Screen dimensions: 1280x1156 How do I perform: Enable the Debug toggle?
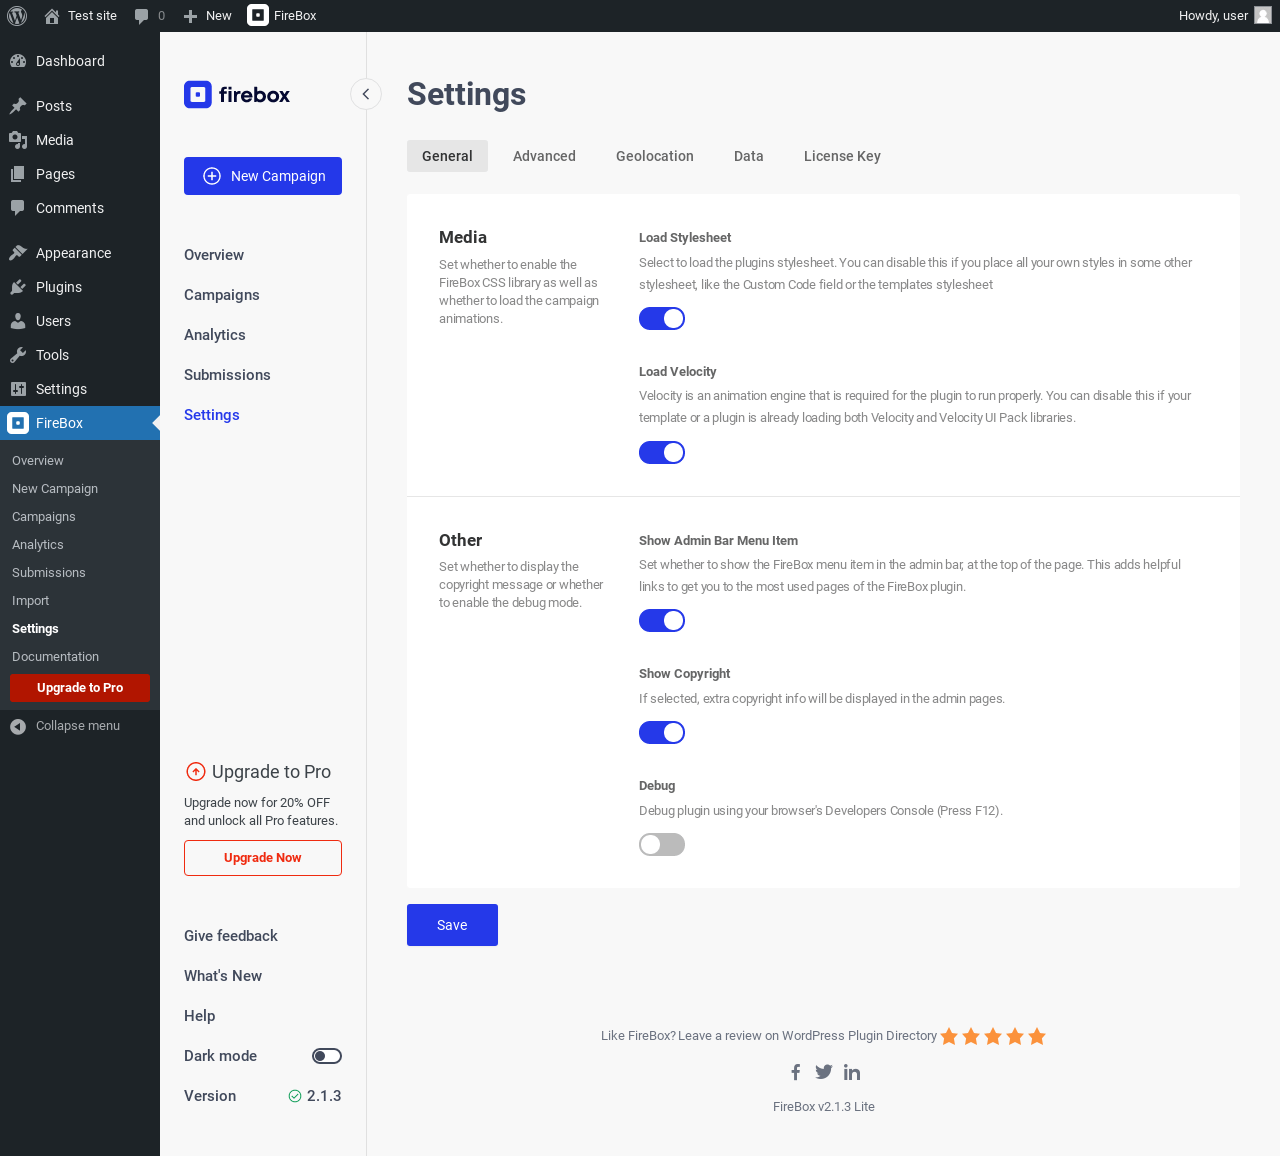coord(662,845)
